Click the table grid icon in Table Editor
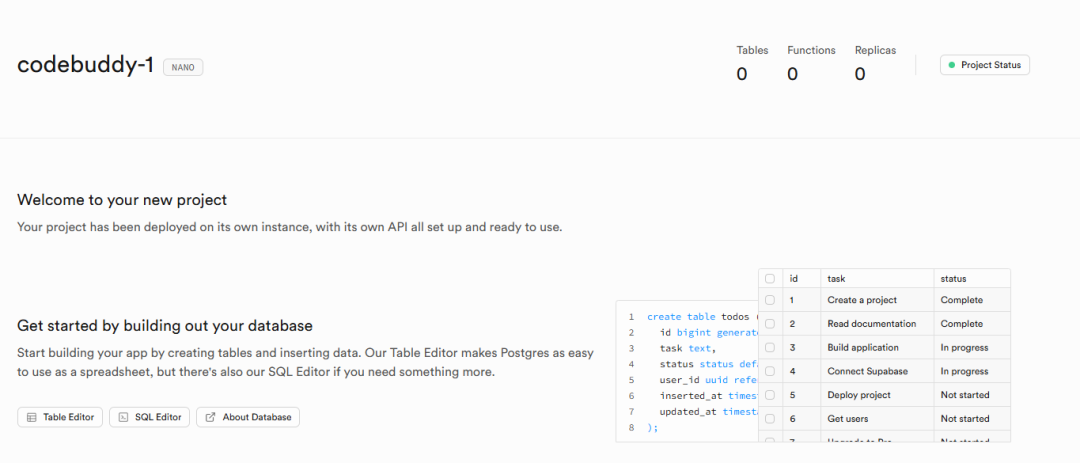 pos(32,417)
